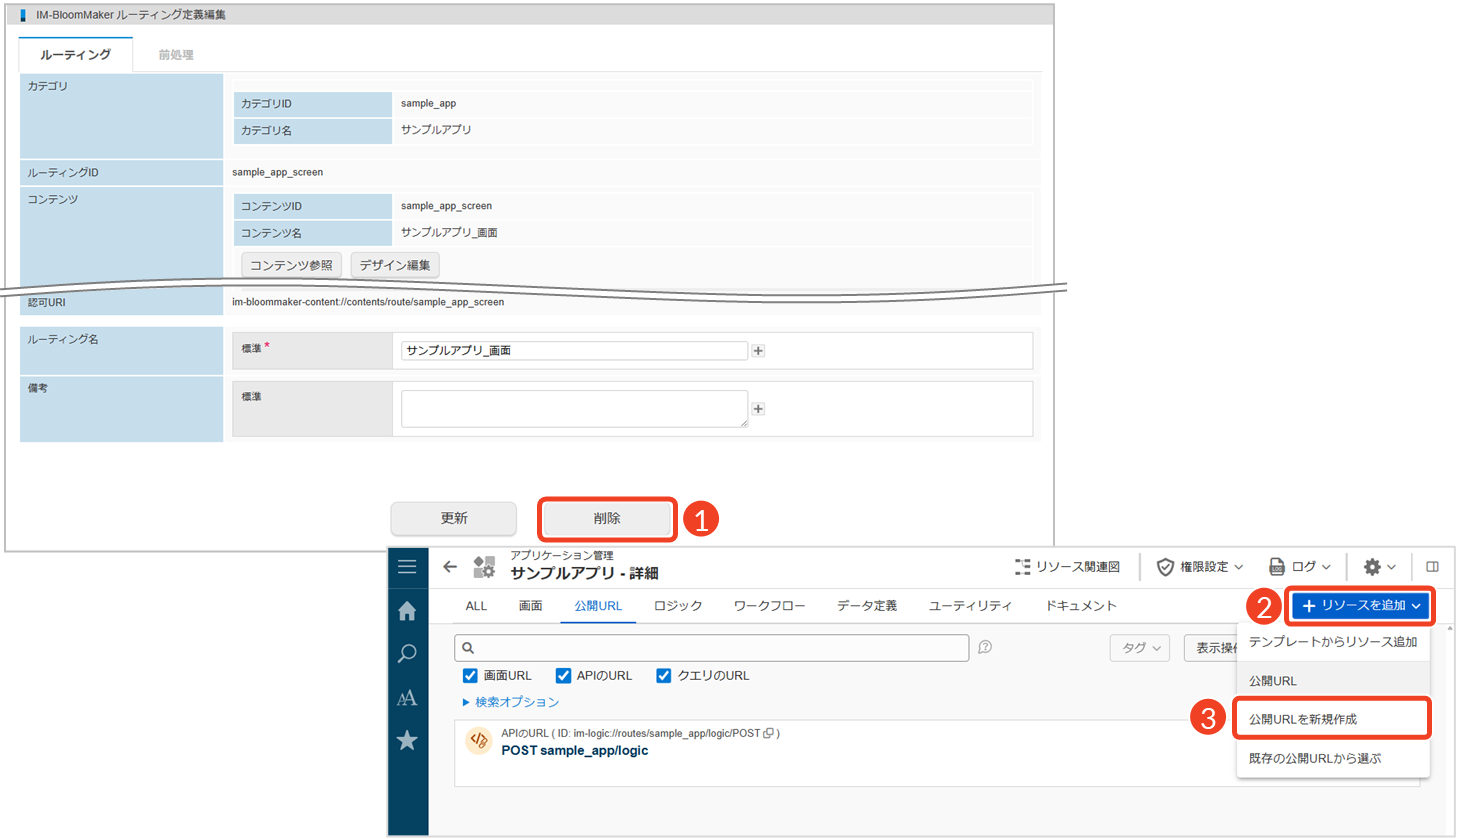Screen dimensions: 1459x839
Task: Click the sidebar search magnifier icon
Action: (x=407, y=654)
